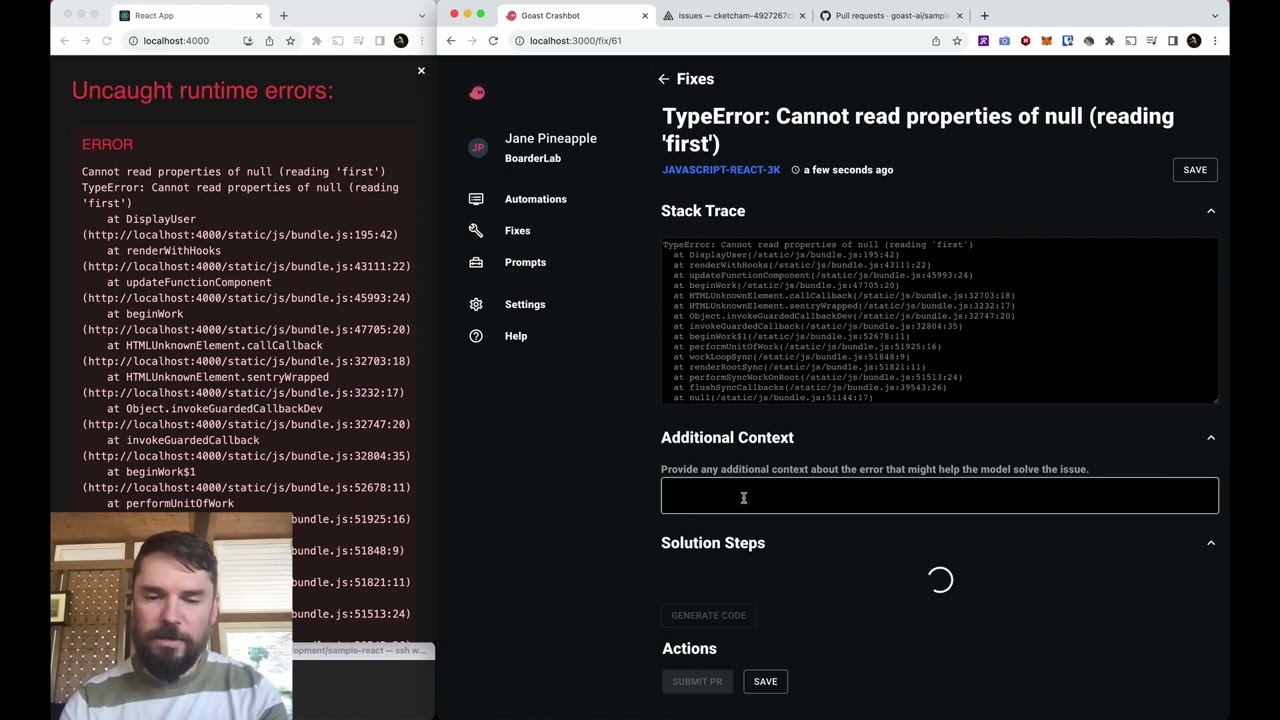
Task: Open the tab search chevron in React App window
Action: [420, 16]
